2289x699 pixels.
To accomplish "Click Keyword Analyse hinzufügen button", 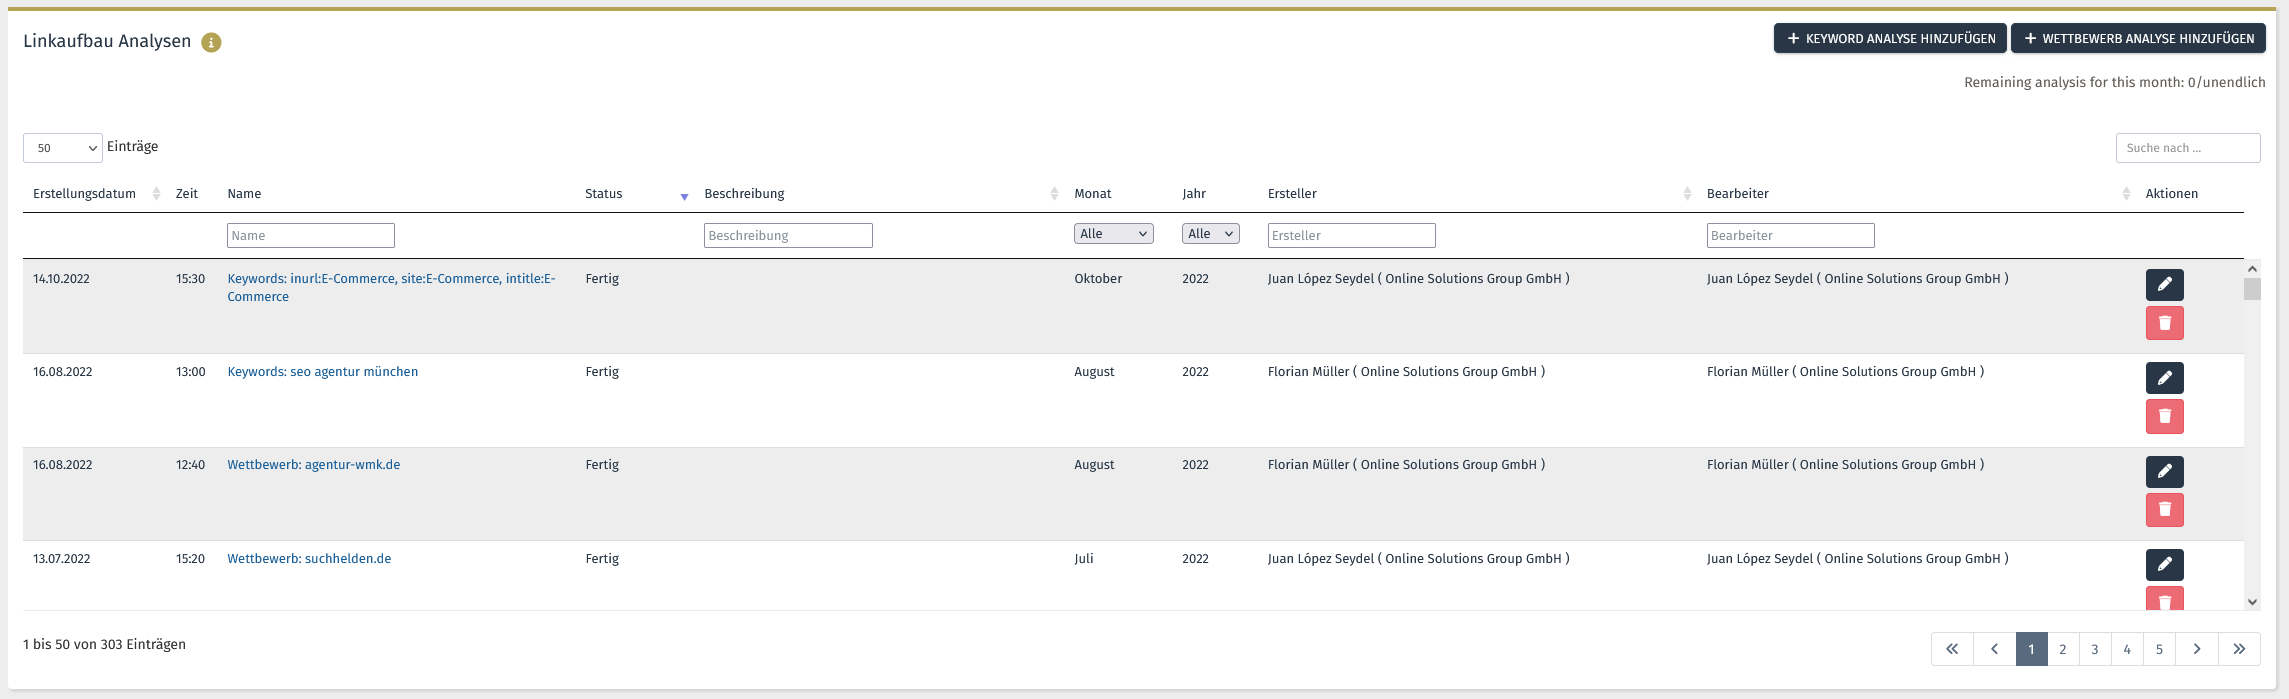I will 1890,39.
